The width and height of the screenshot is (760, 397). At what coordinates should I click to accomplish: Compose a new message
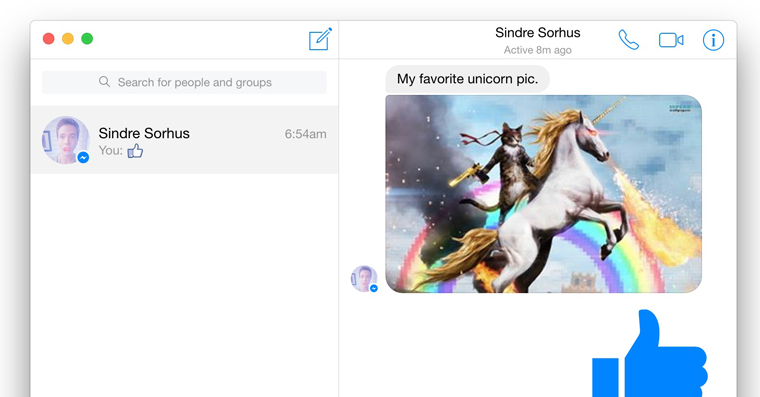click(320, 39)
